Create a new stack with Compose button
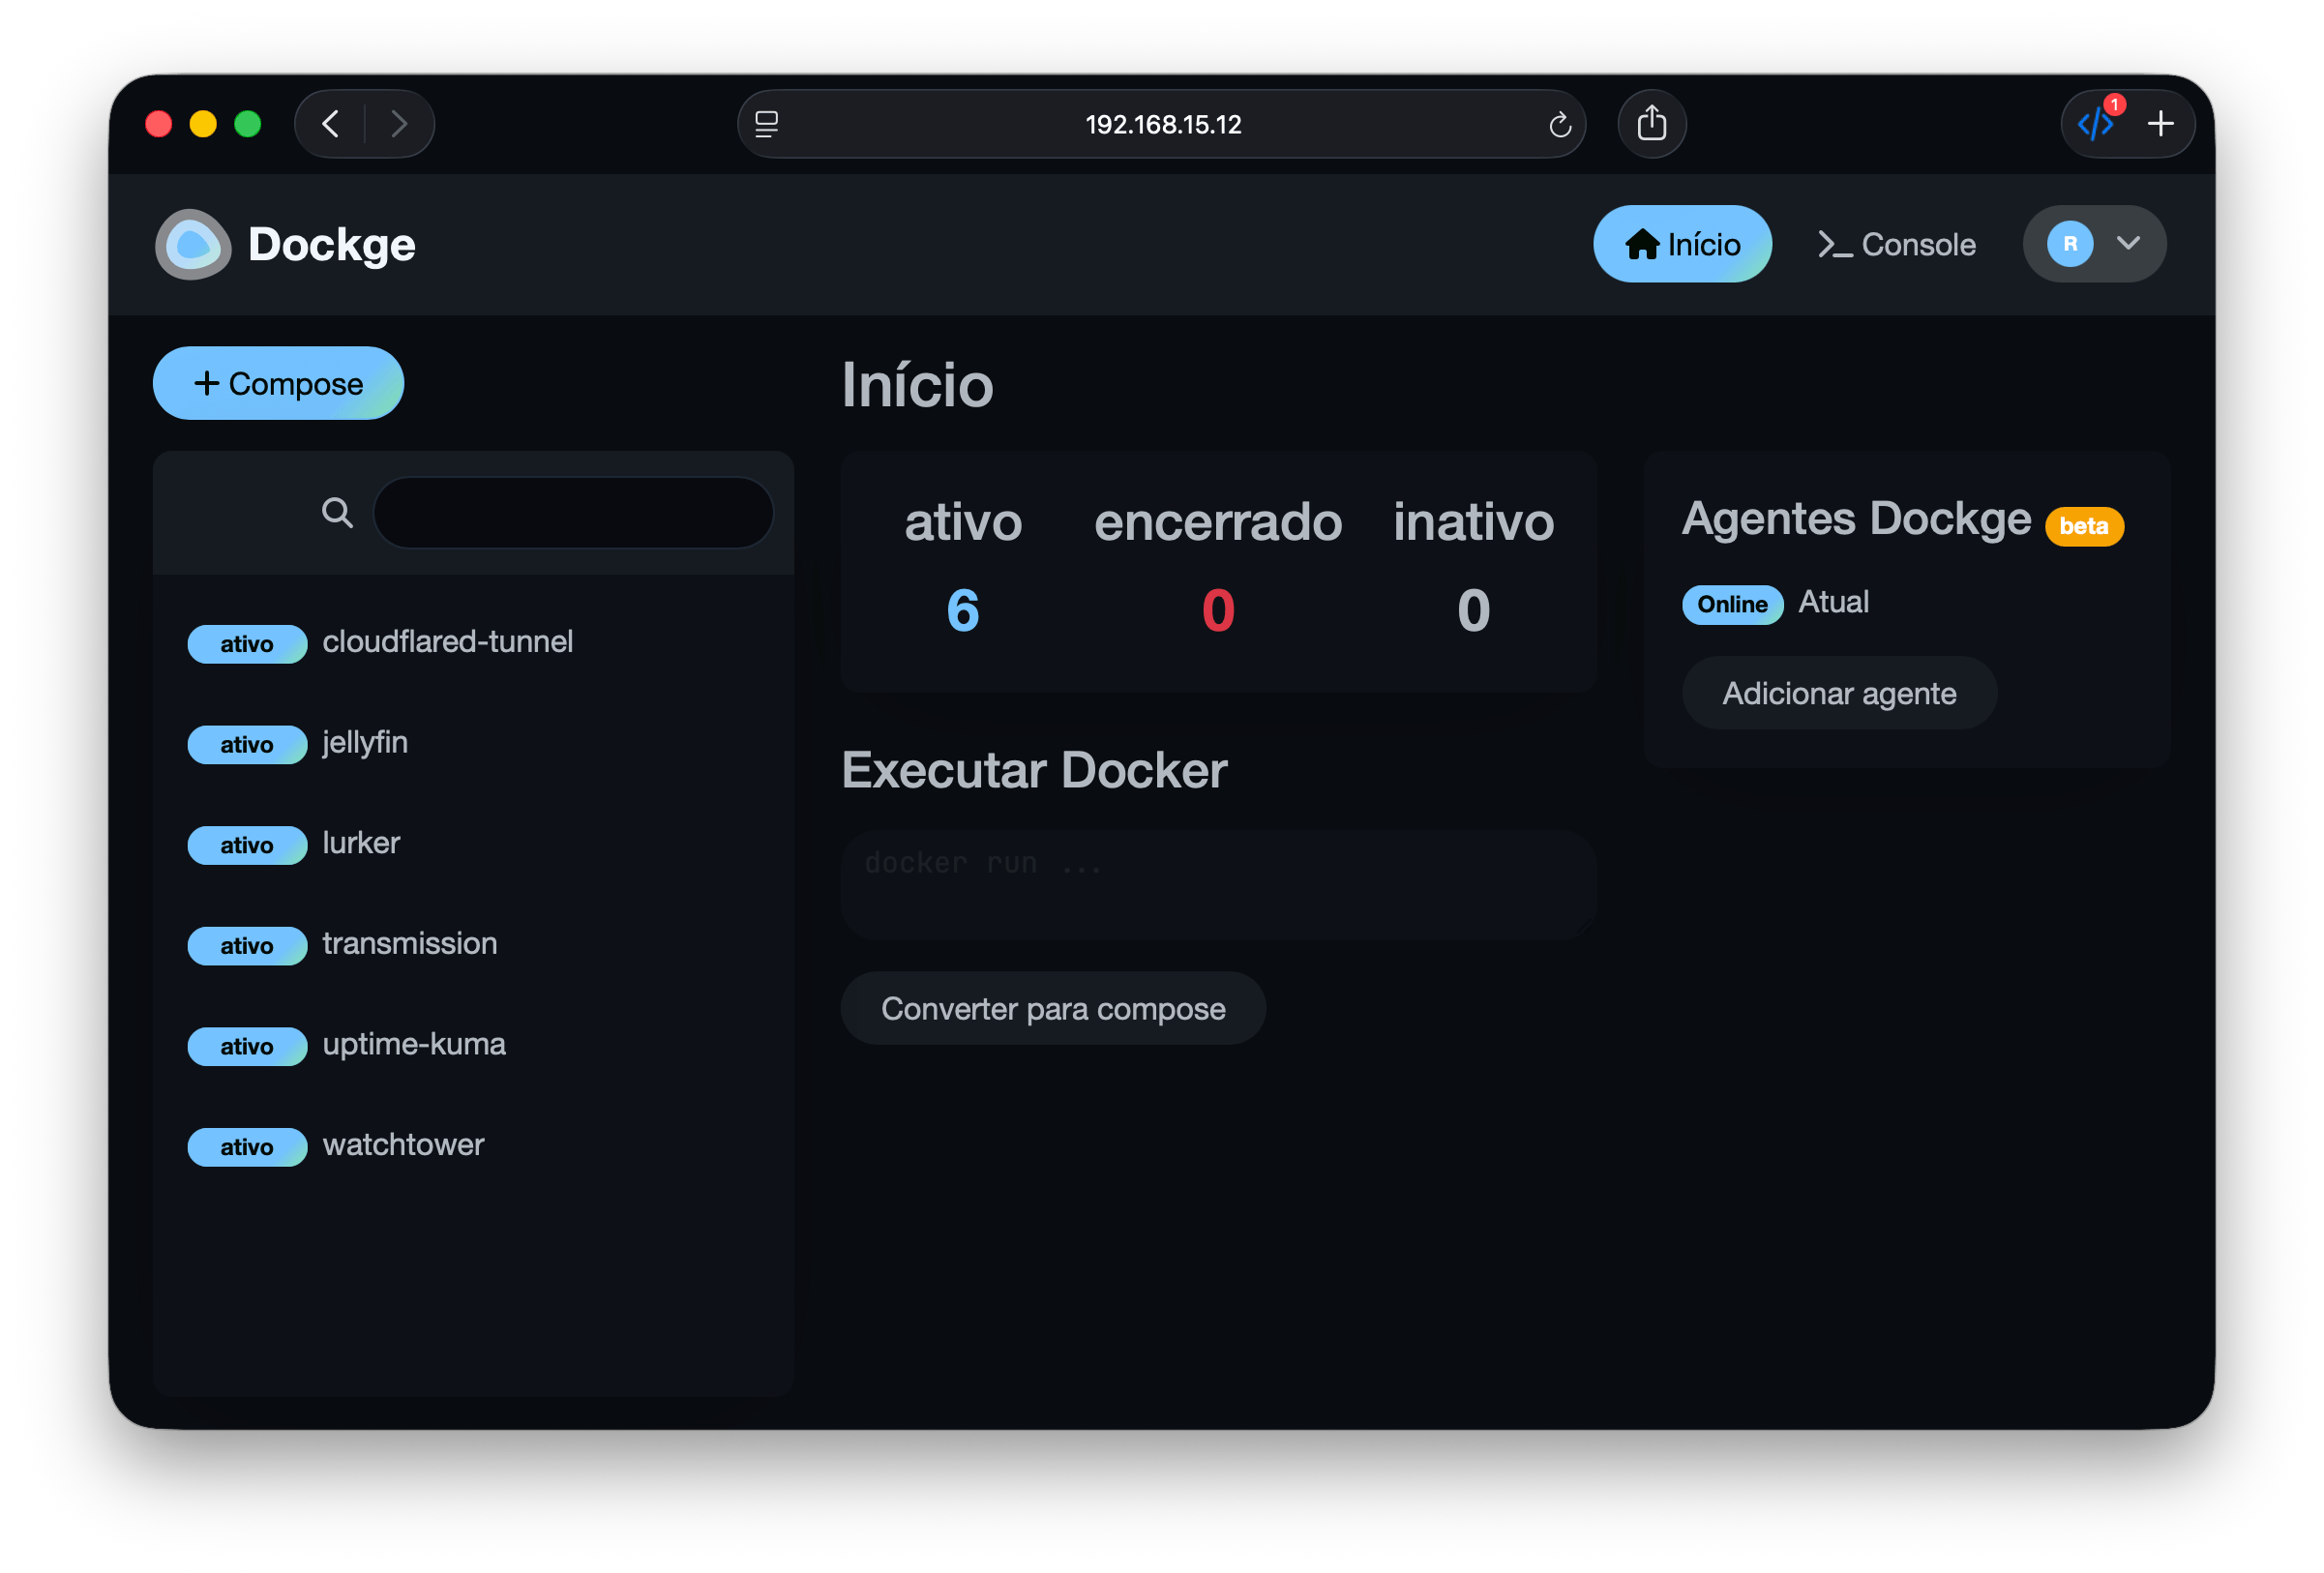Image resolution: width=2324 pixels, height=1573 pixels. tap(278, 384)
